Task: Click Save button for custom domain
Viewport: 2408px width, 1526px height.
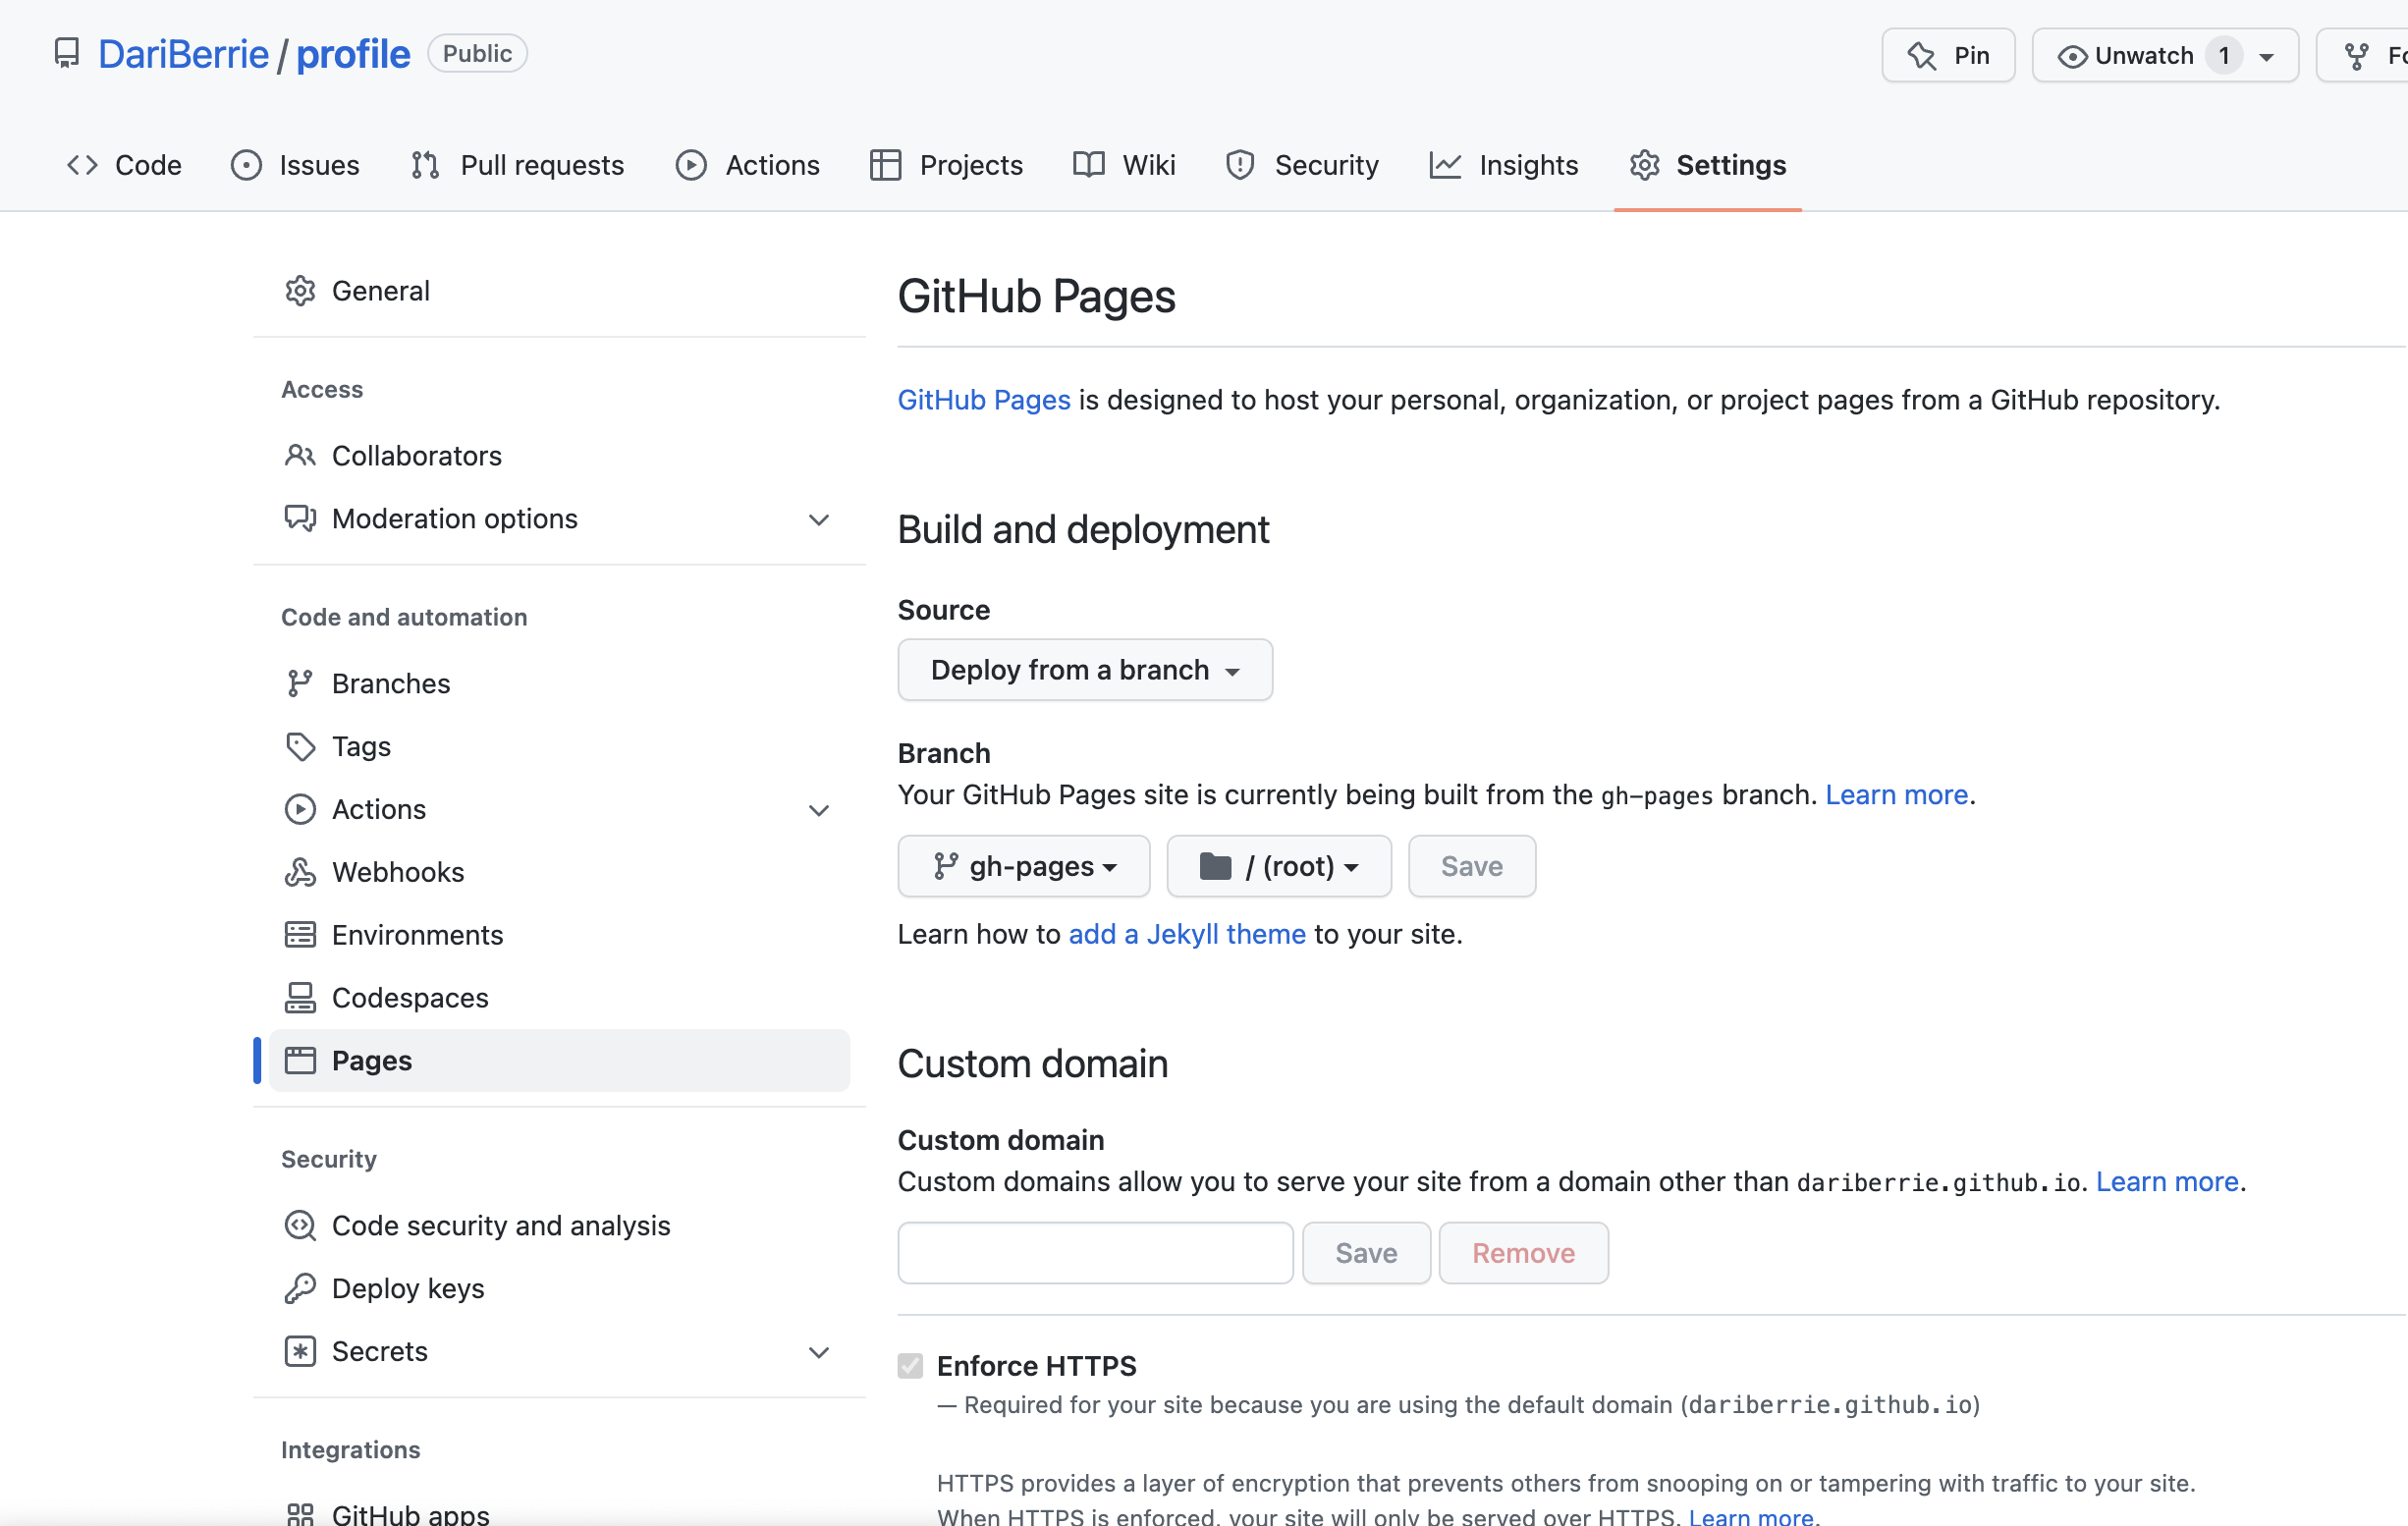Action: [1366, 1253]
